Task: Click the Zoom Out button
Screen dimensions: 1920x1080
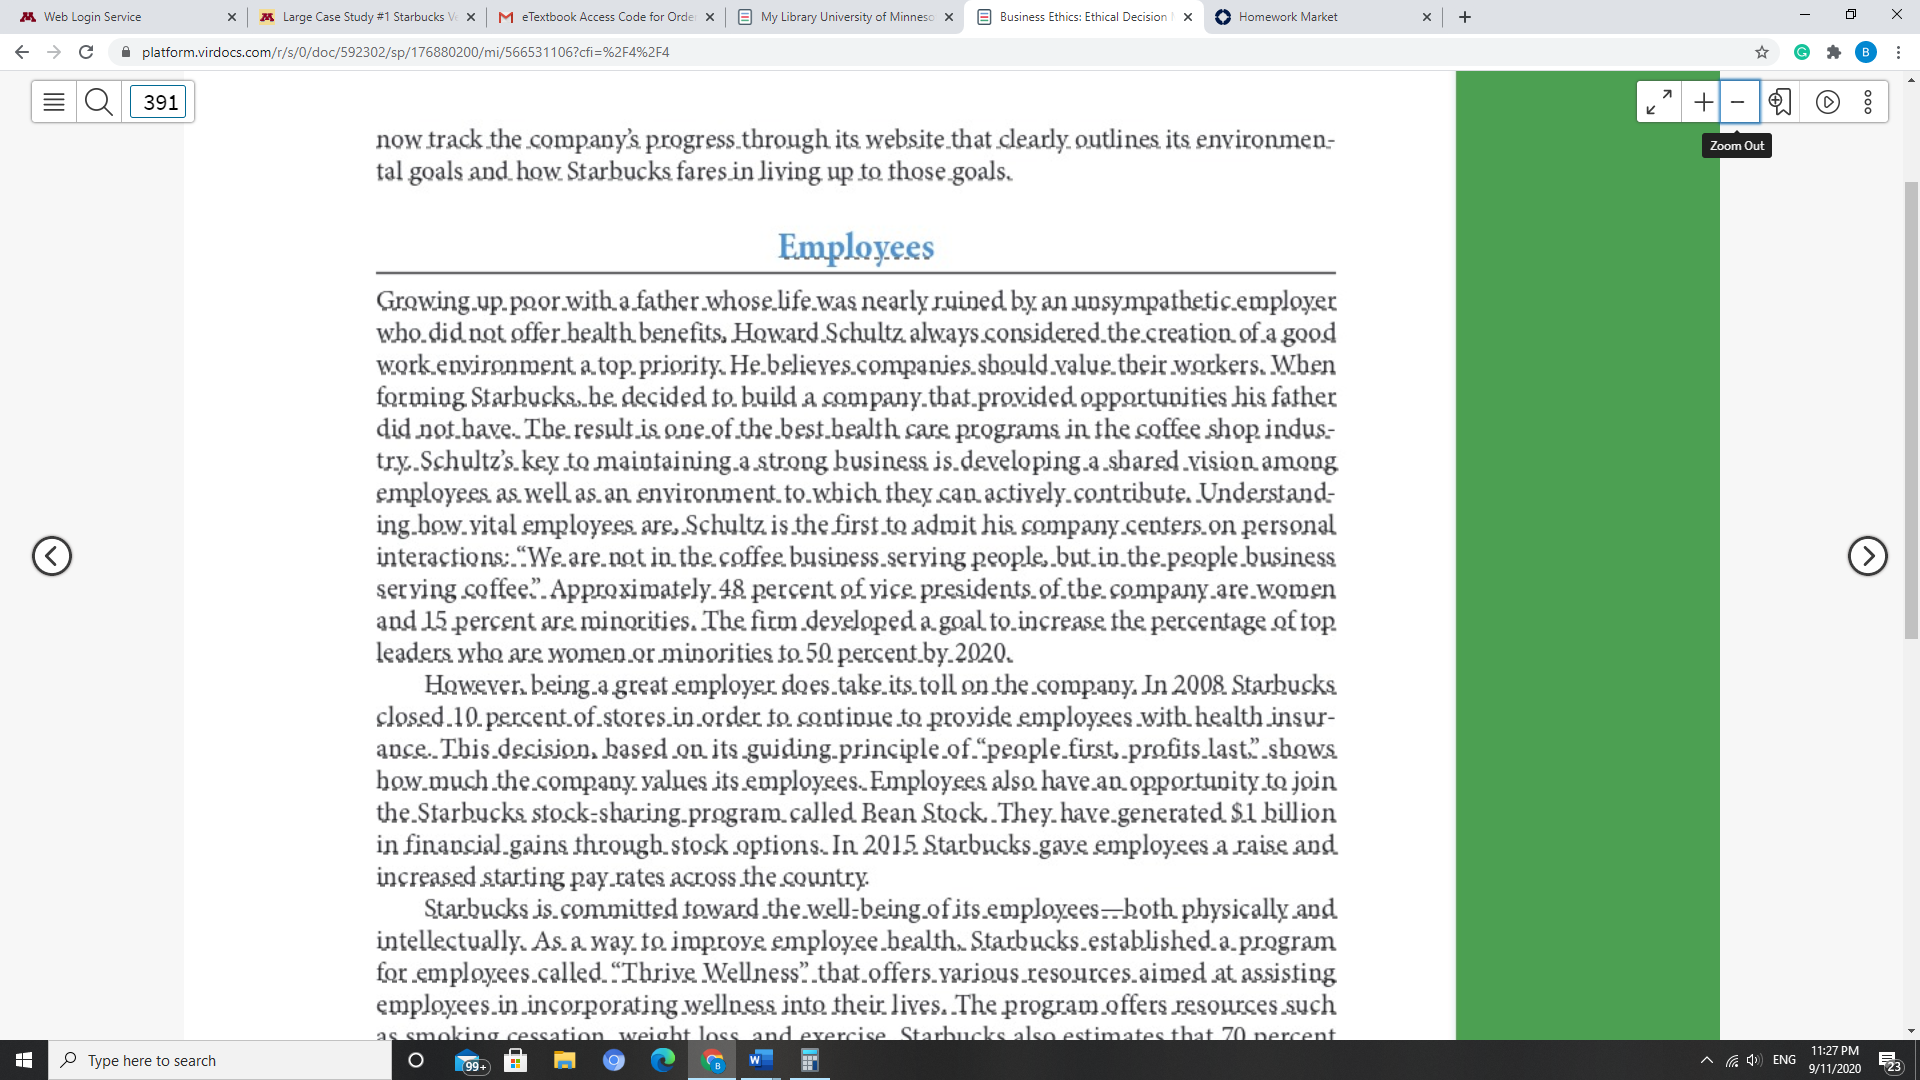Action: pos(1739,102)
